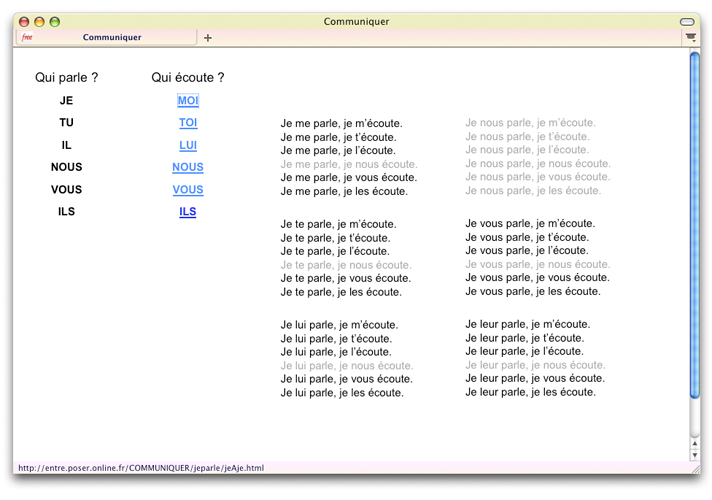Follow the VOUS link under Qui écoute
Image resolution: width=712 pixels, height=500 pixels.
(x=188, y=189)
